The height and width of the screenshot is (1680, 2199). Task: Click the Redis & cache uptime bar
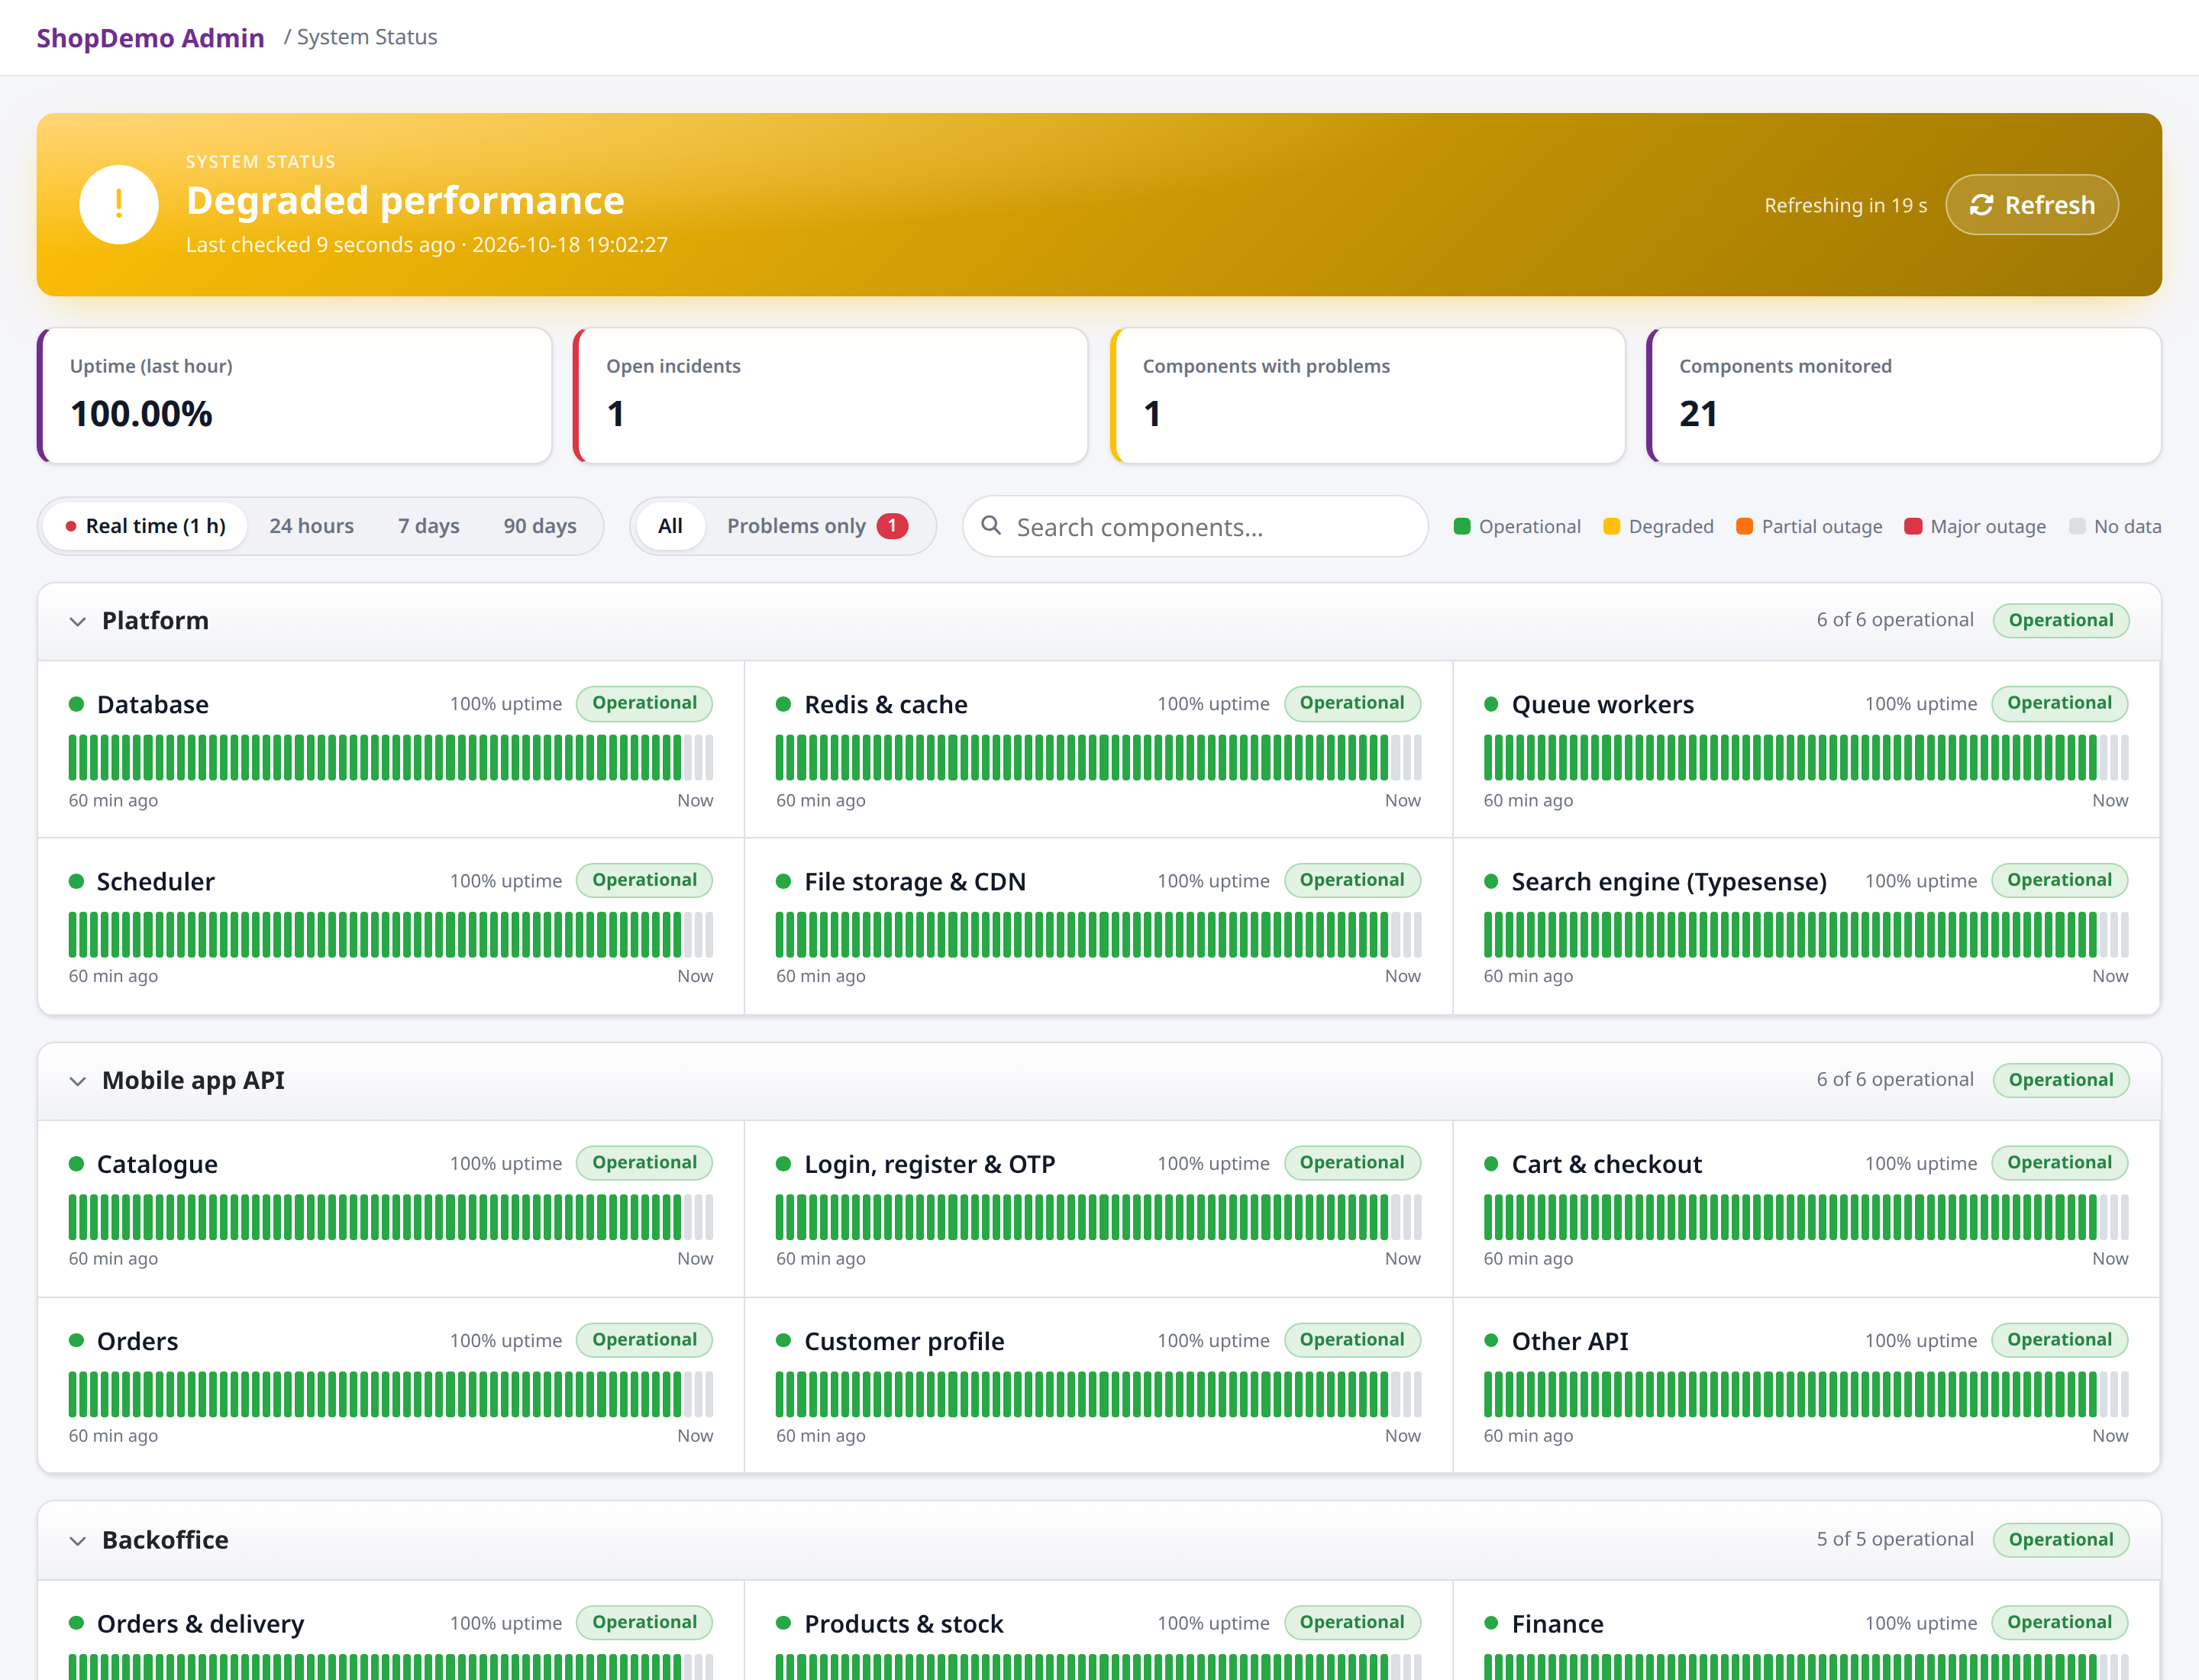1098,757
